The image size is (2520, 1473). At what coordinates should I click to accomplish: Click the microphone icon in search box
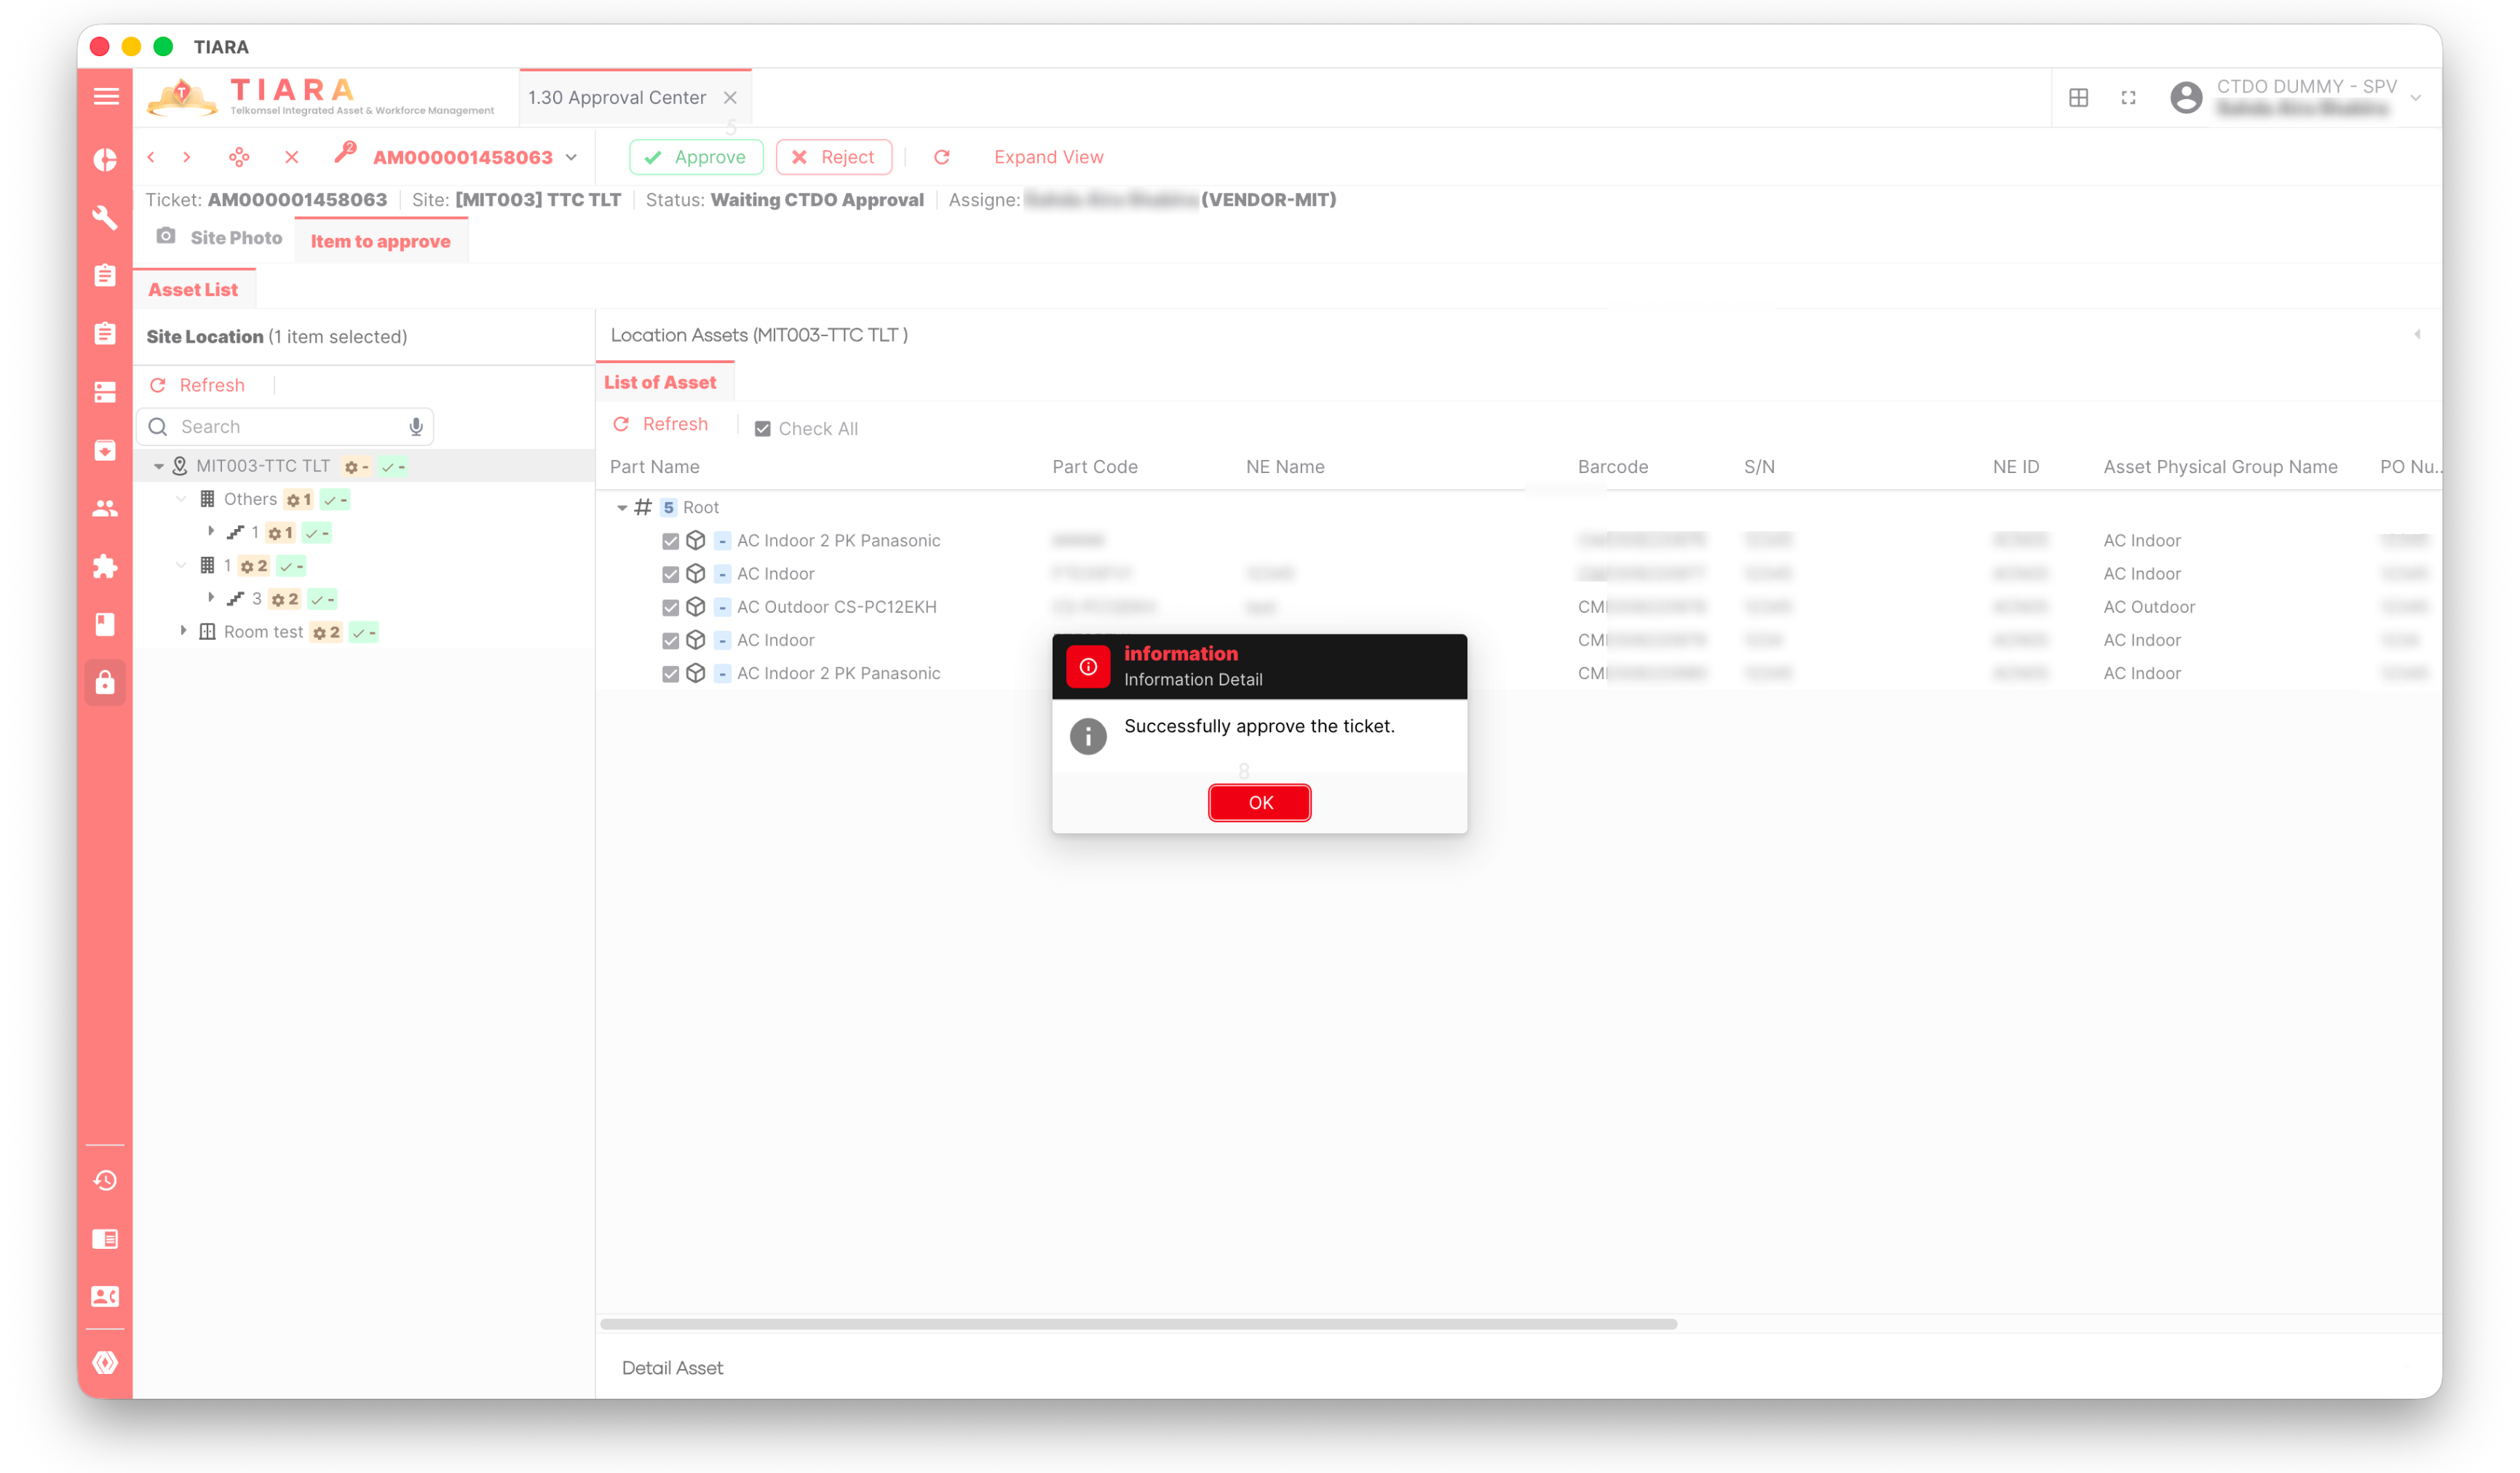click(416, 427)
